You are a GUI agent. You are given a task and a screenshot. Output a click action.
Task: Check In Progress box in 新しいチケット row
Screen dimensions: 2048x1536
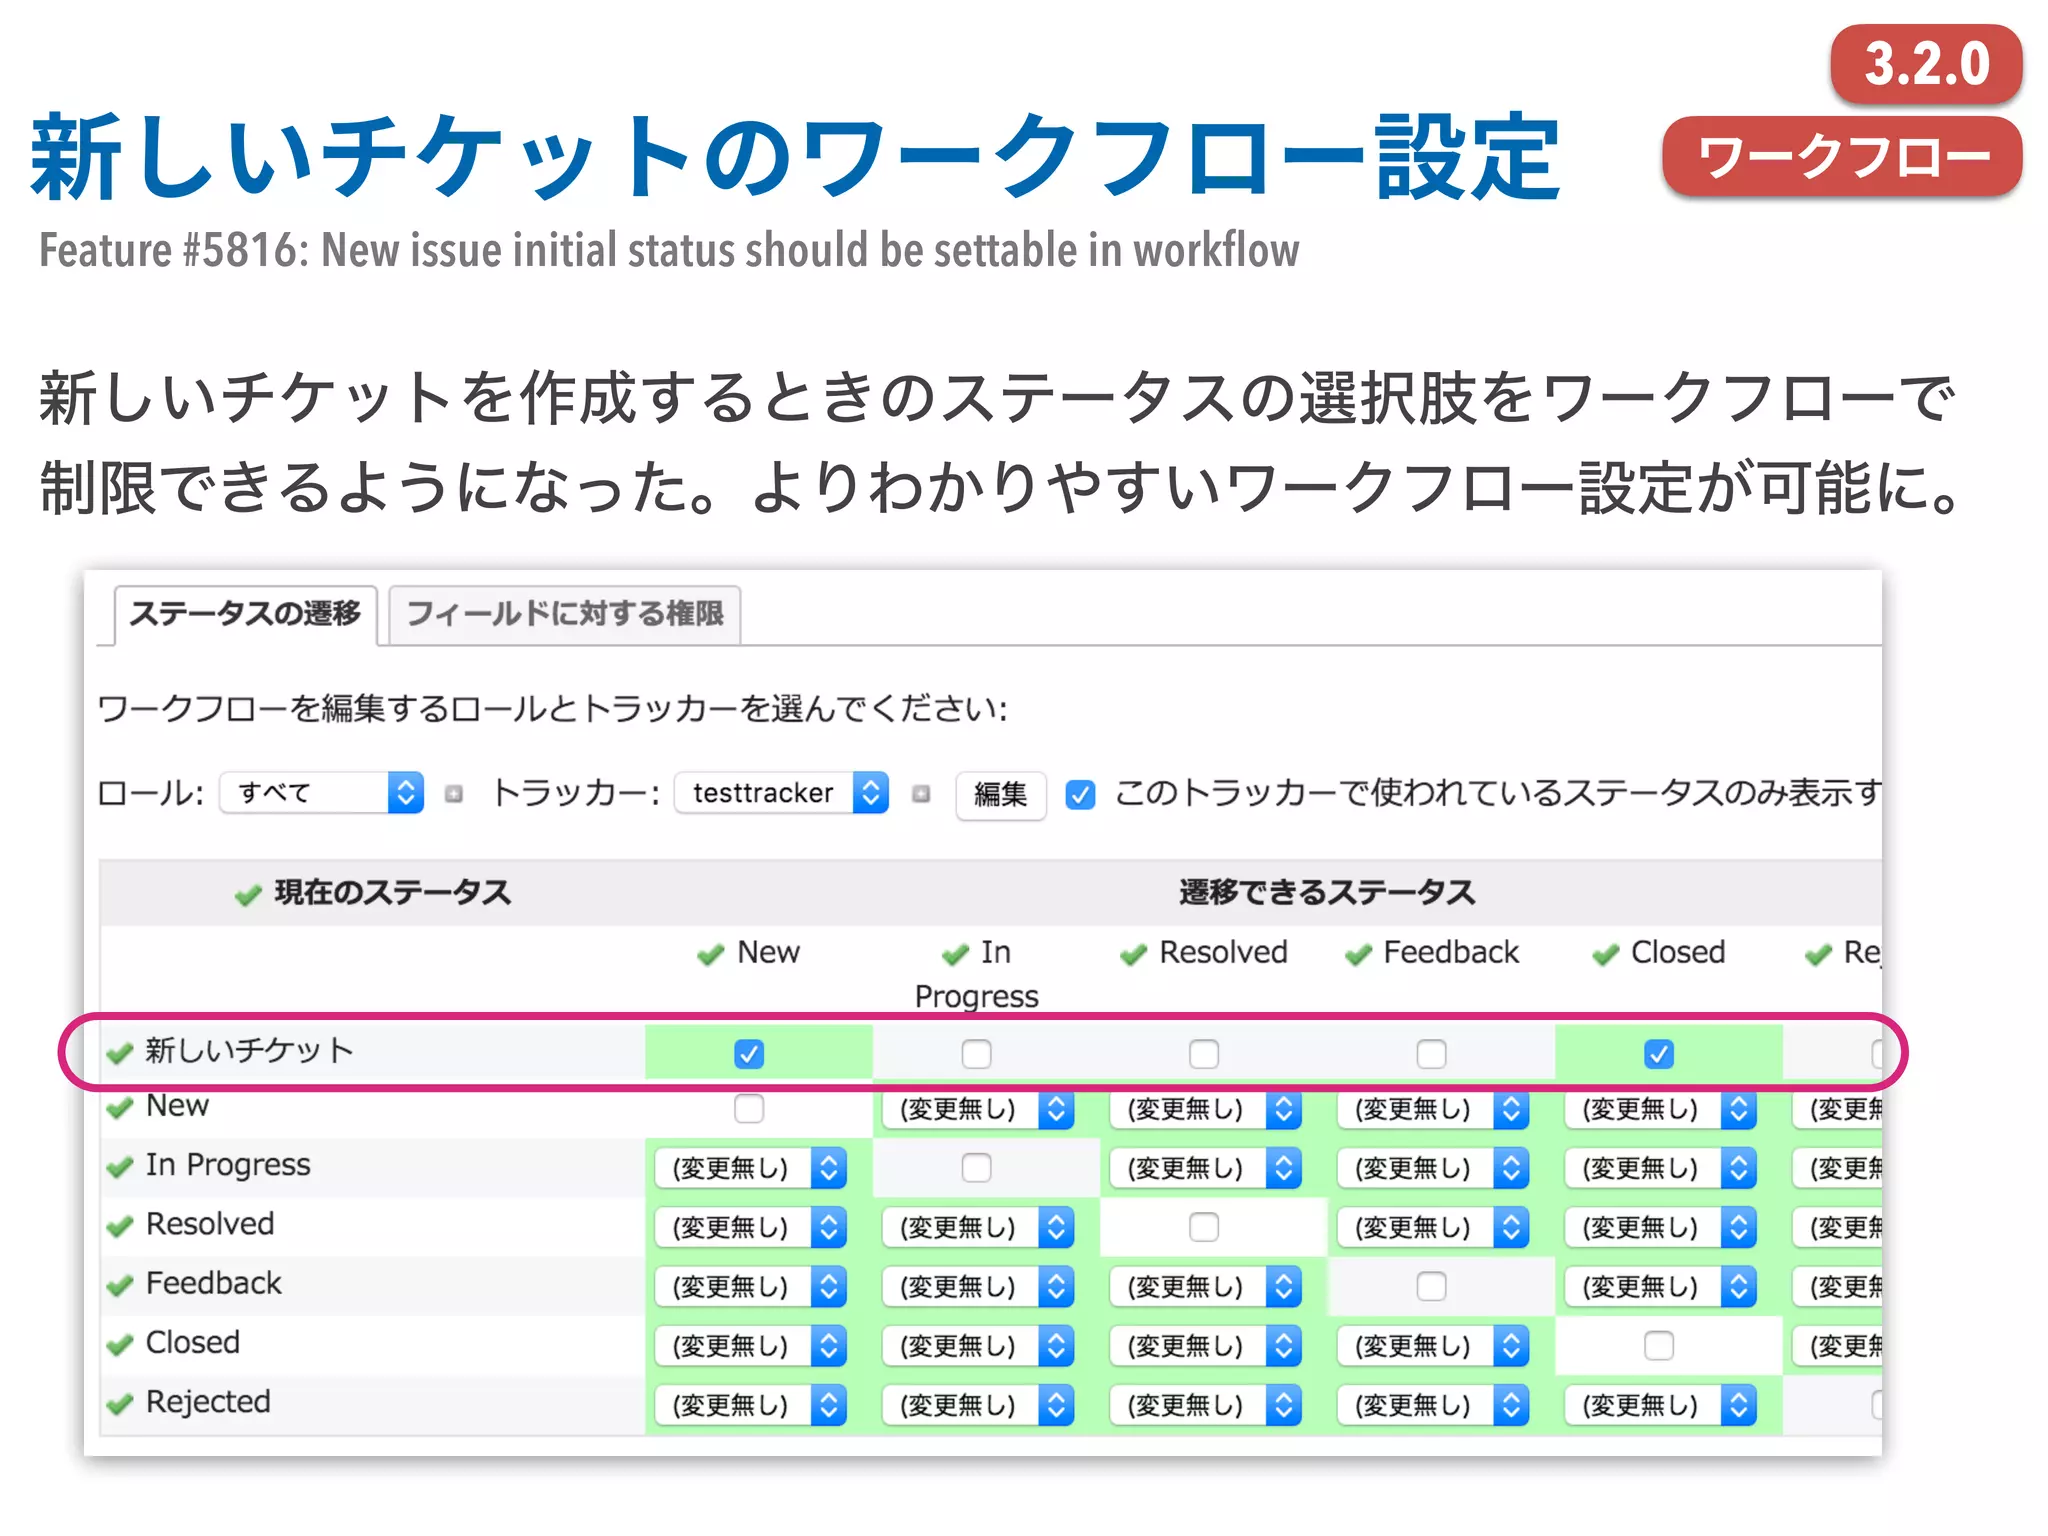pyautogui.click(x=976, y=1054)
